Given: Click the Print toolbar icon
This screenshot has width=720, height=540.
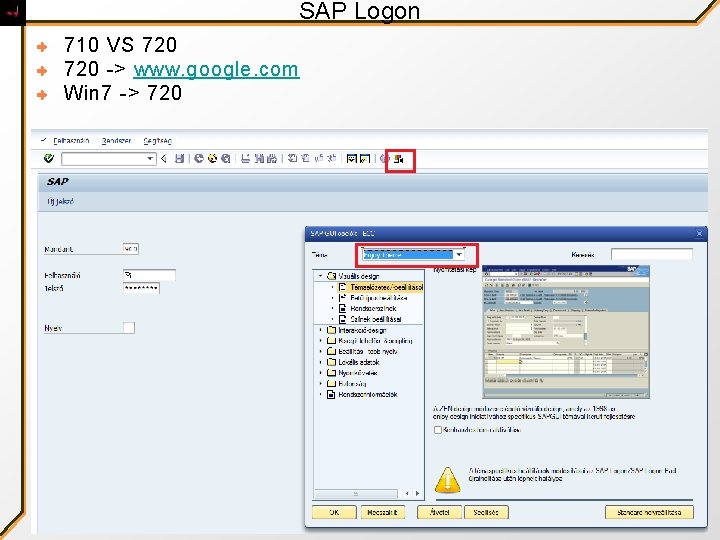Looking at the screenshot, I should (246, 159).
